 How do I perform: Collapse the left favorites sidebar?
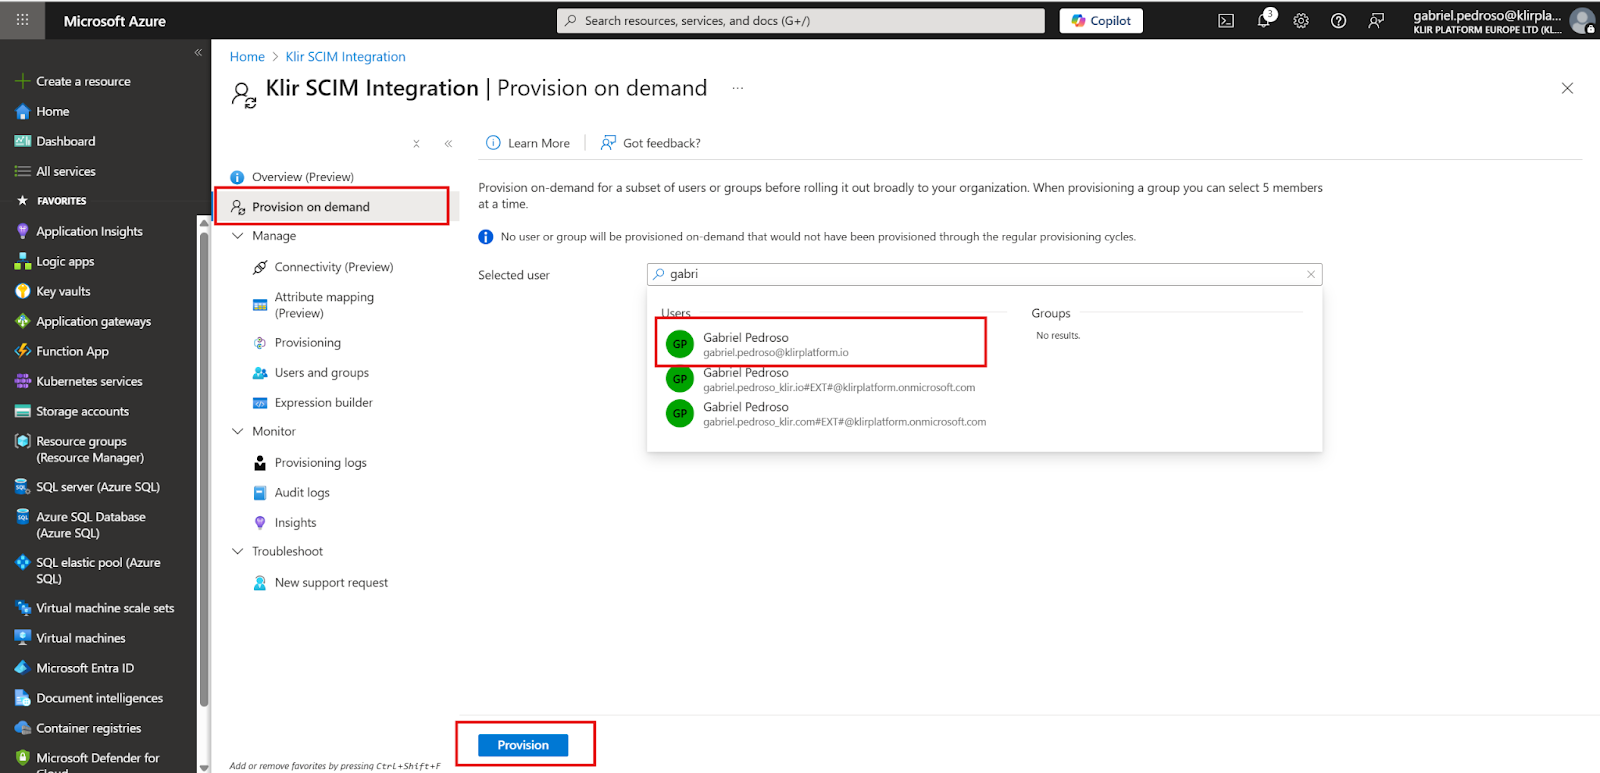pos(198,52)
